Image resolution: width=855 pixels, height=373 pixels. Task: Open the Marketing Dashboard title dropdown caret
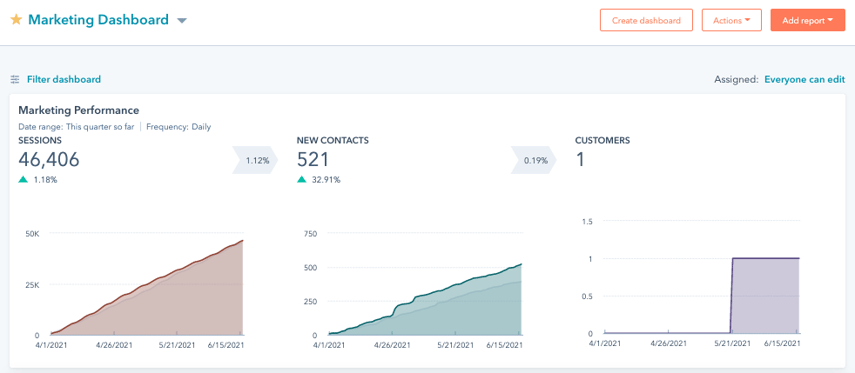[182, 21]
